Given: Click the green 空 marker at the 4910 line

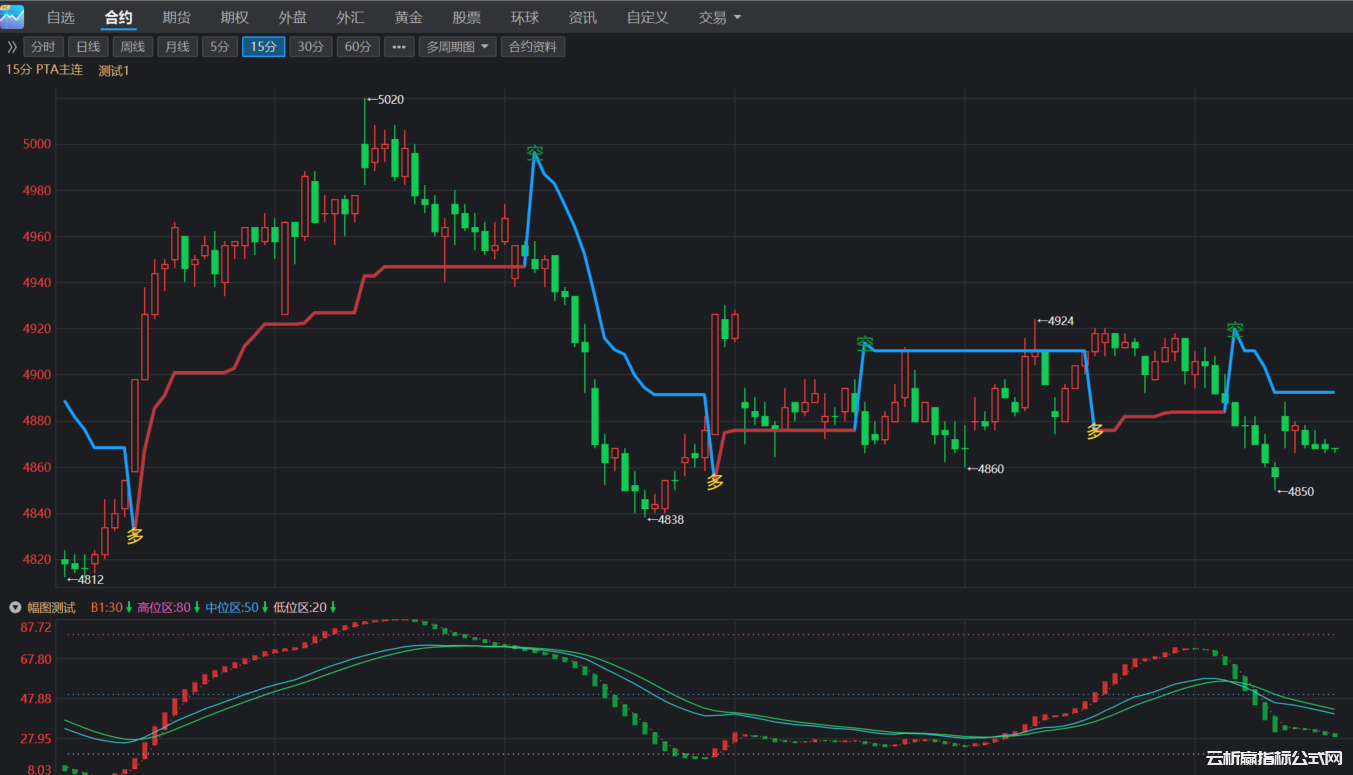Looking at the screenshot, I should point(865,343).
